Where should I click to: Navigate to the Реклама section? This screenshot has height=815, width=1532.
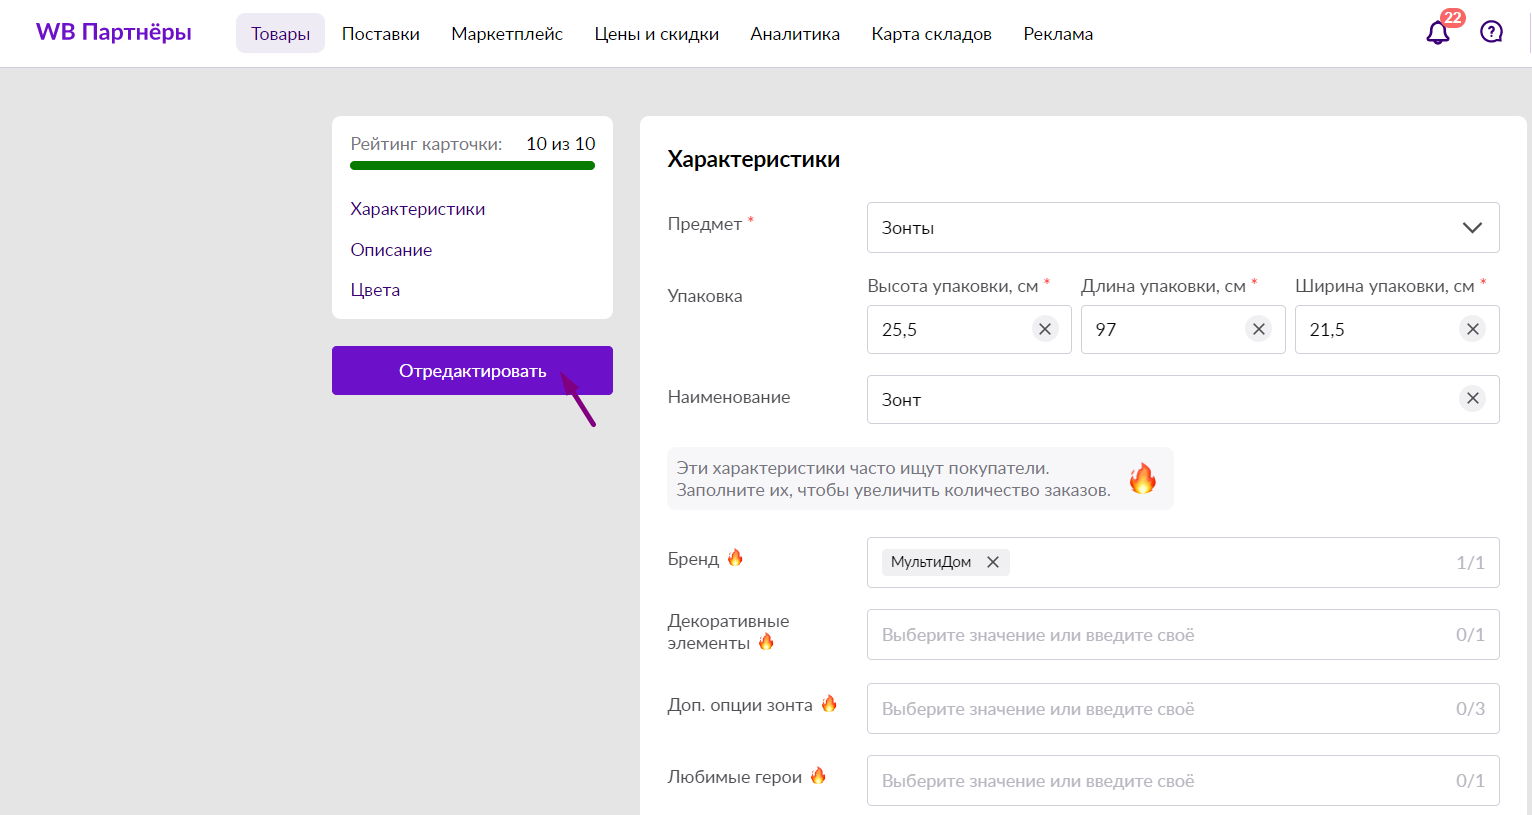pos(1058,33)
